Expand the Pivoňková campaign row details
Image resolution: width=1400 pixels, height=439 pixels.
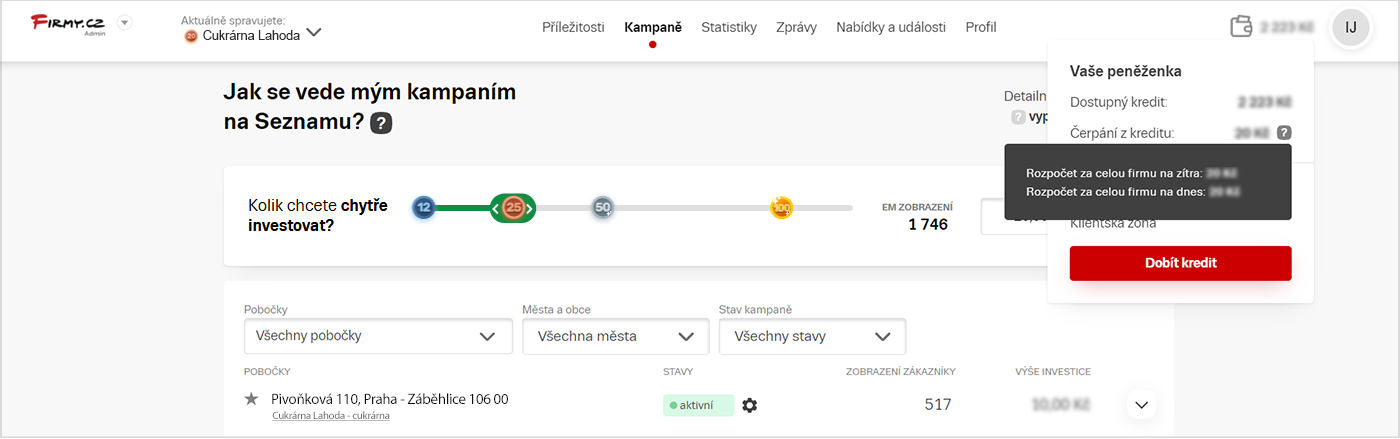1142,405
